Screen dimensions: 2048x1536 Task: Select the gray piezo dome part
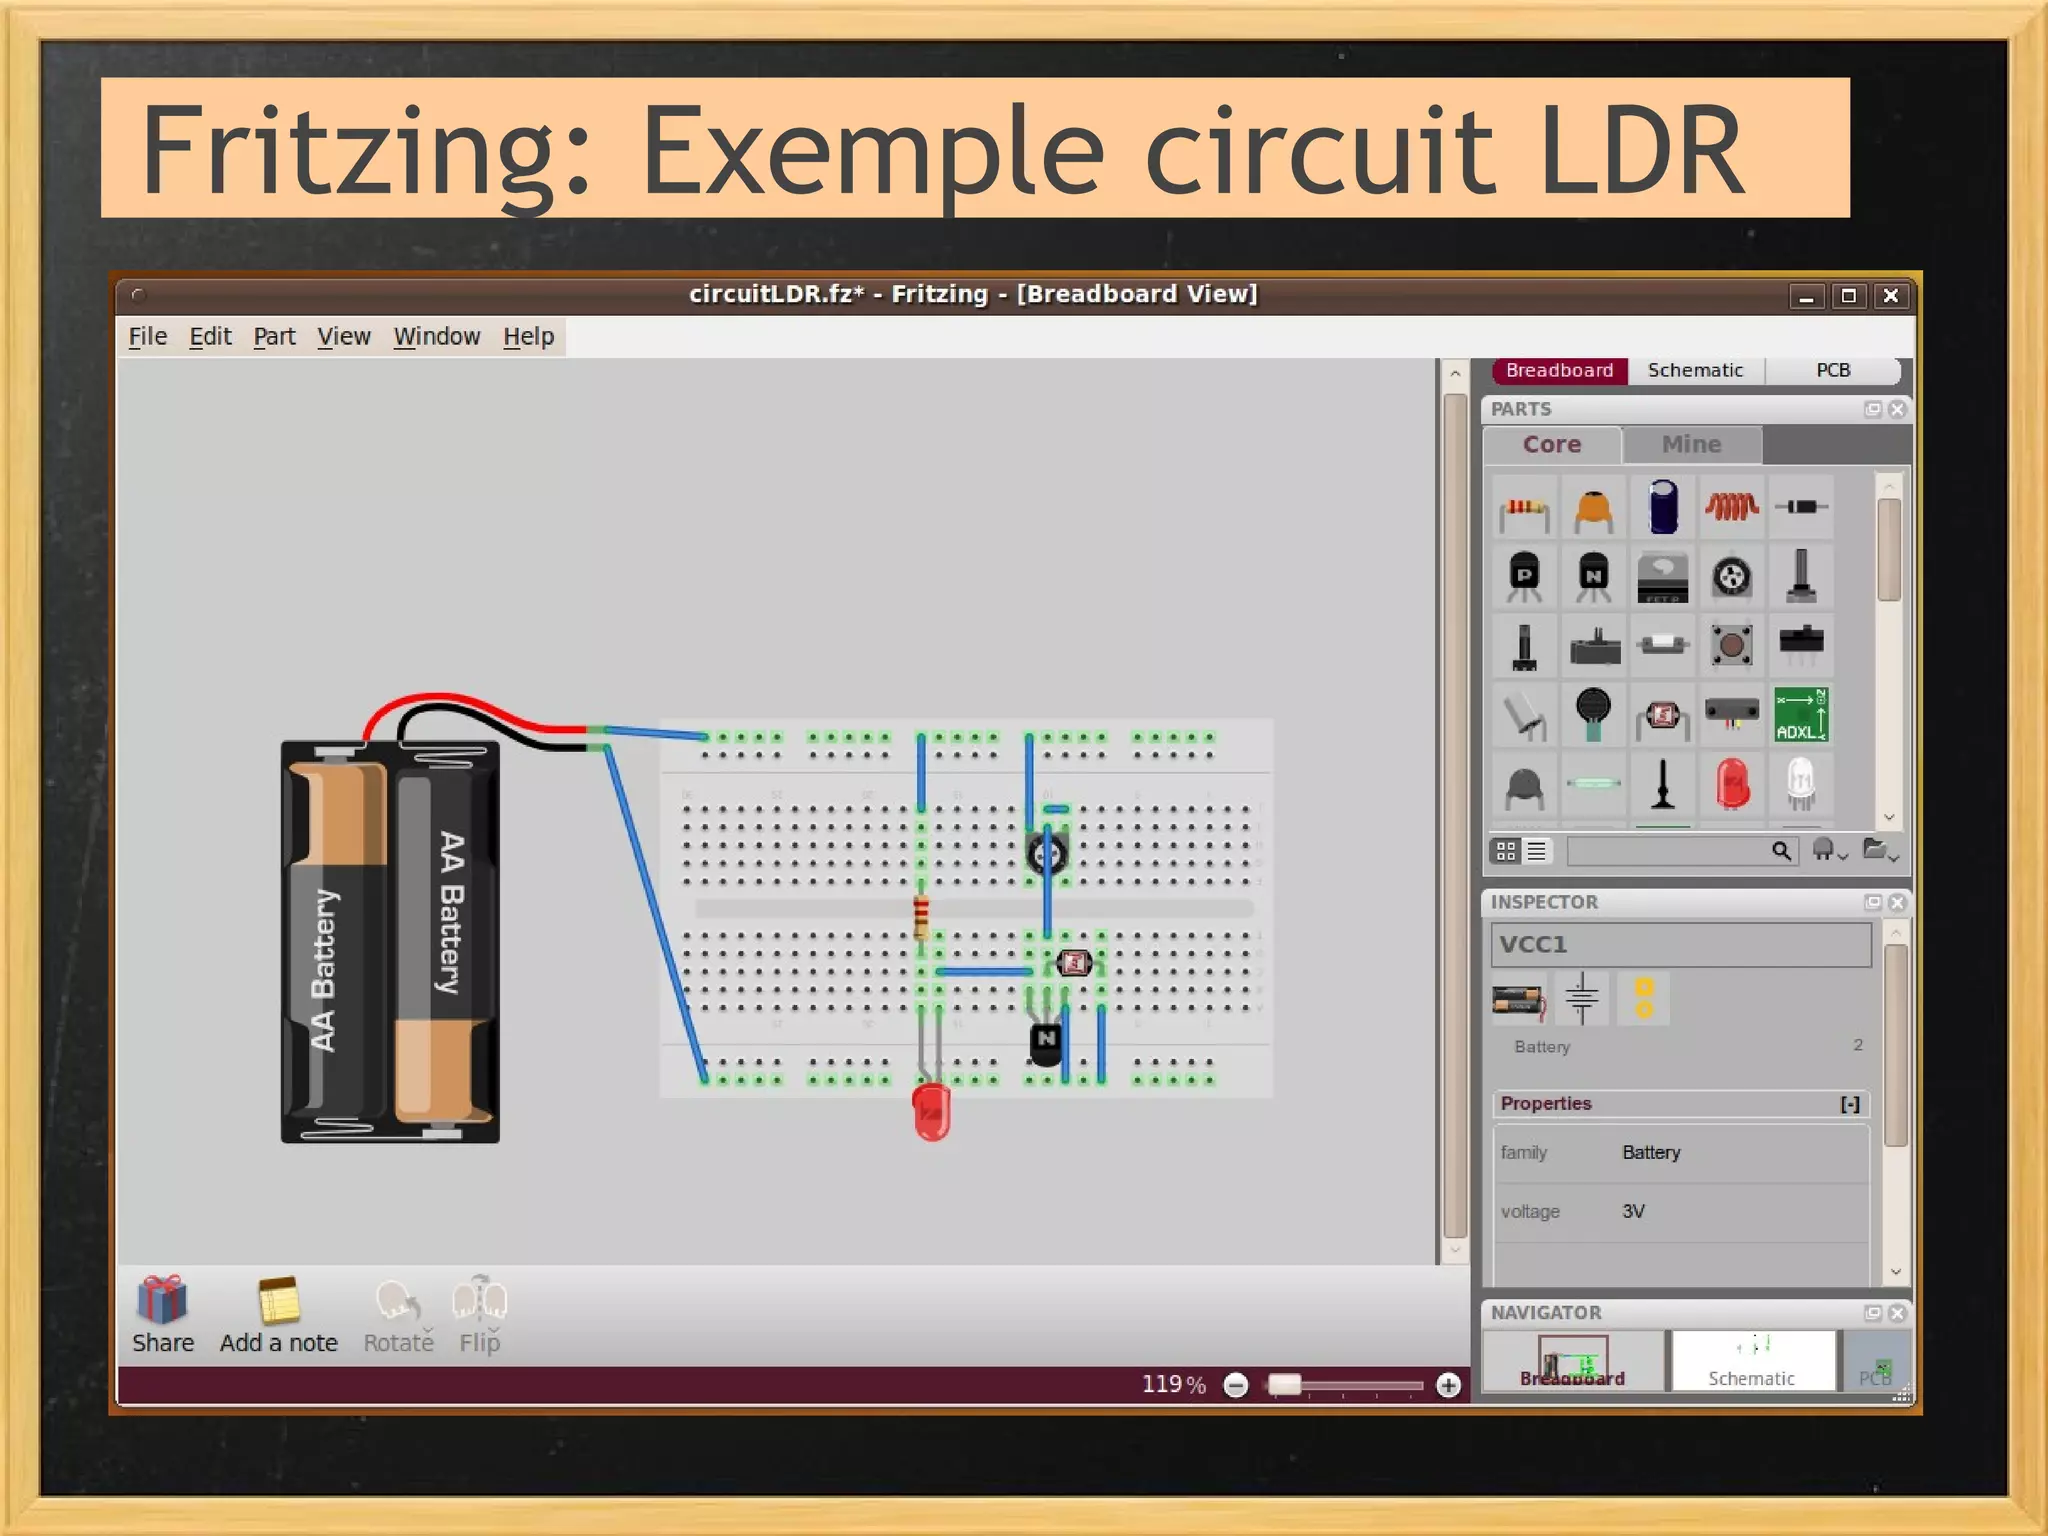click(x=1524, y=786)
